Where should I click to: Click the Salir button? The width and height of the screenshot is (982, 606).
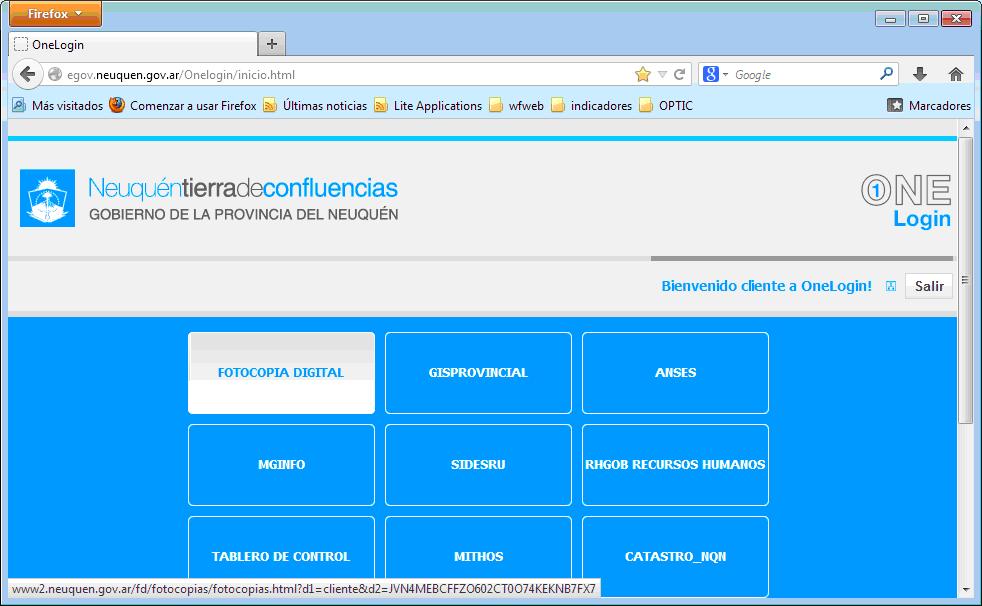[x=928, y=286]
